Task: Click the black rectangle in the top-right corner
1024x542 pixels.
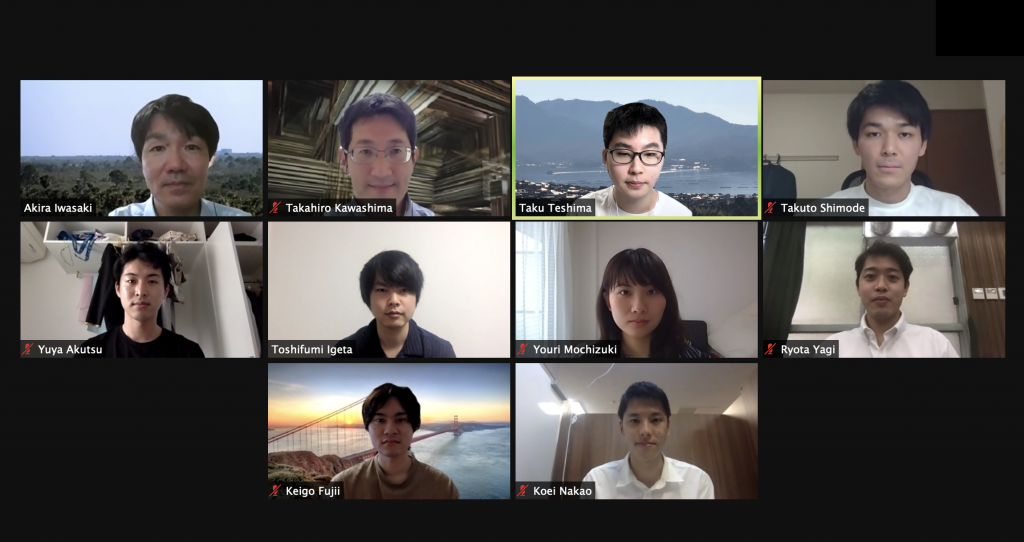Action: click(x=980, y=27)
